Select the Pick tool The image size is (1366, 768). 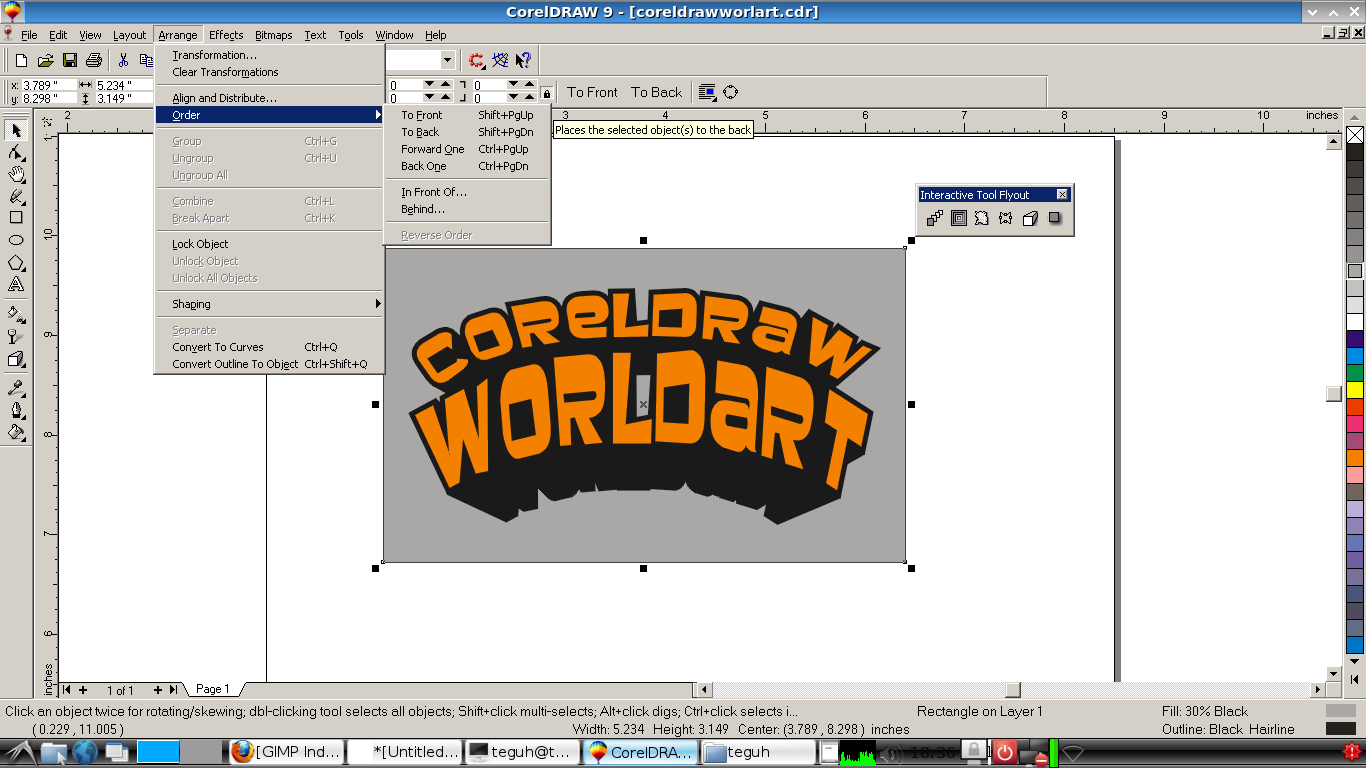coord(15,130)
